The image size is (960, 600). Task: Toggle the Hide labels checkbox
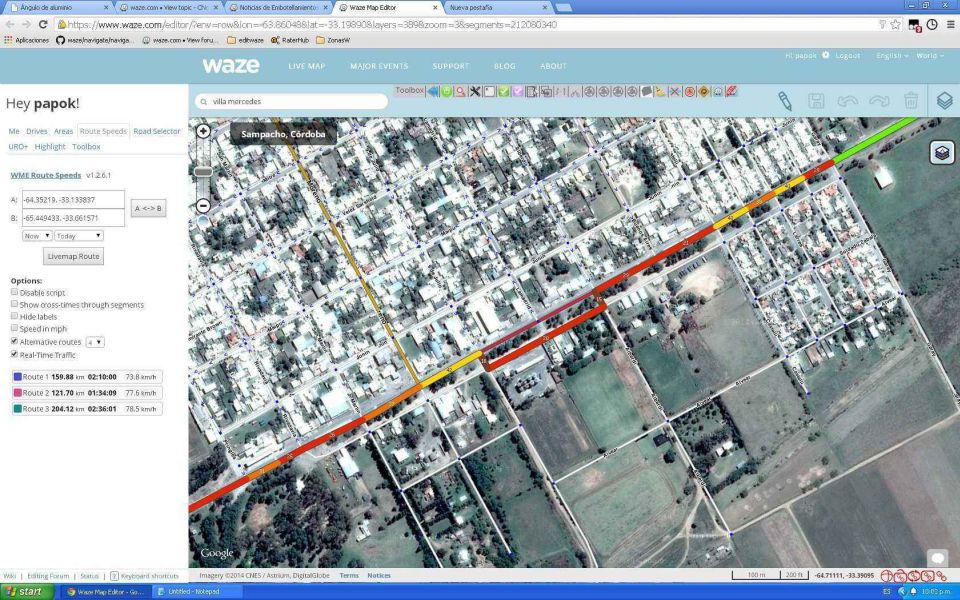pyautogui.click(x=14, y=316)
